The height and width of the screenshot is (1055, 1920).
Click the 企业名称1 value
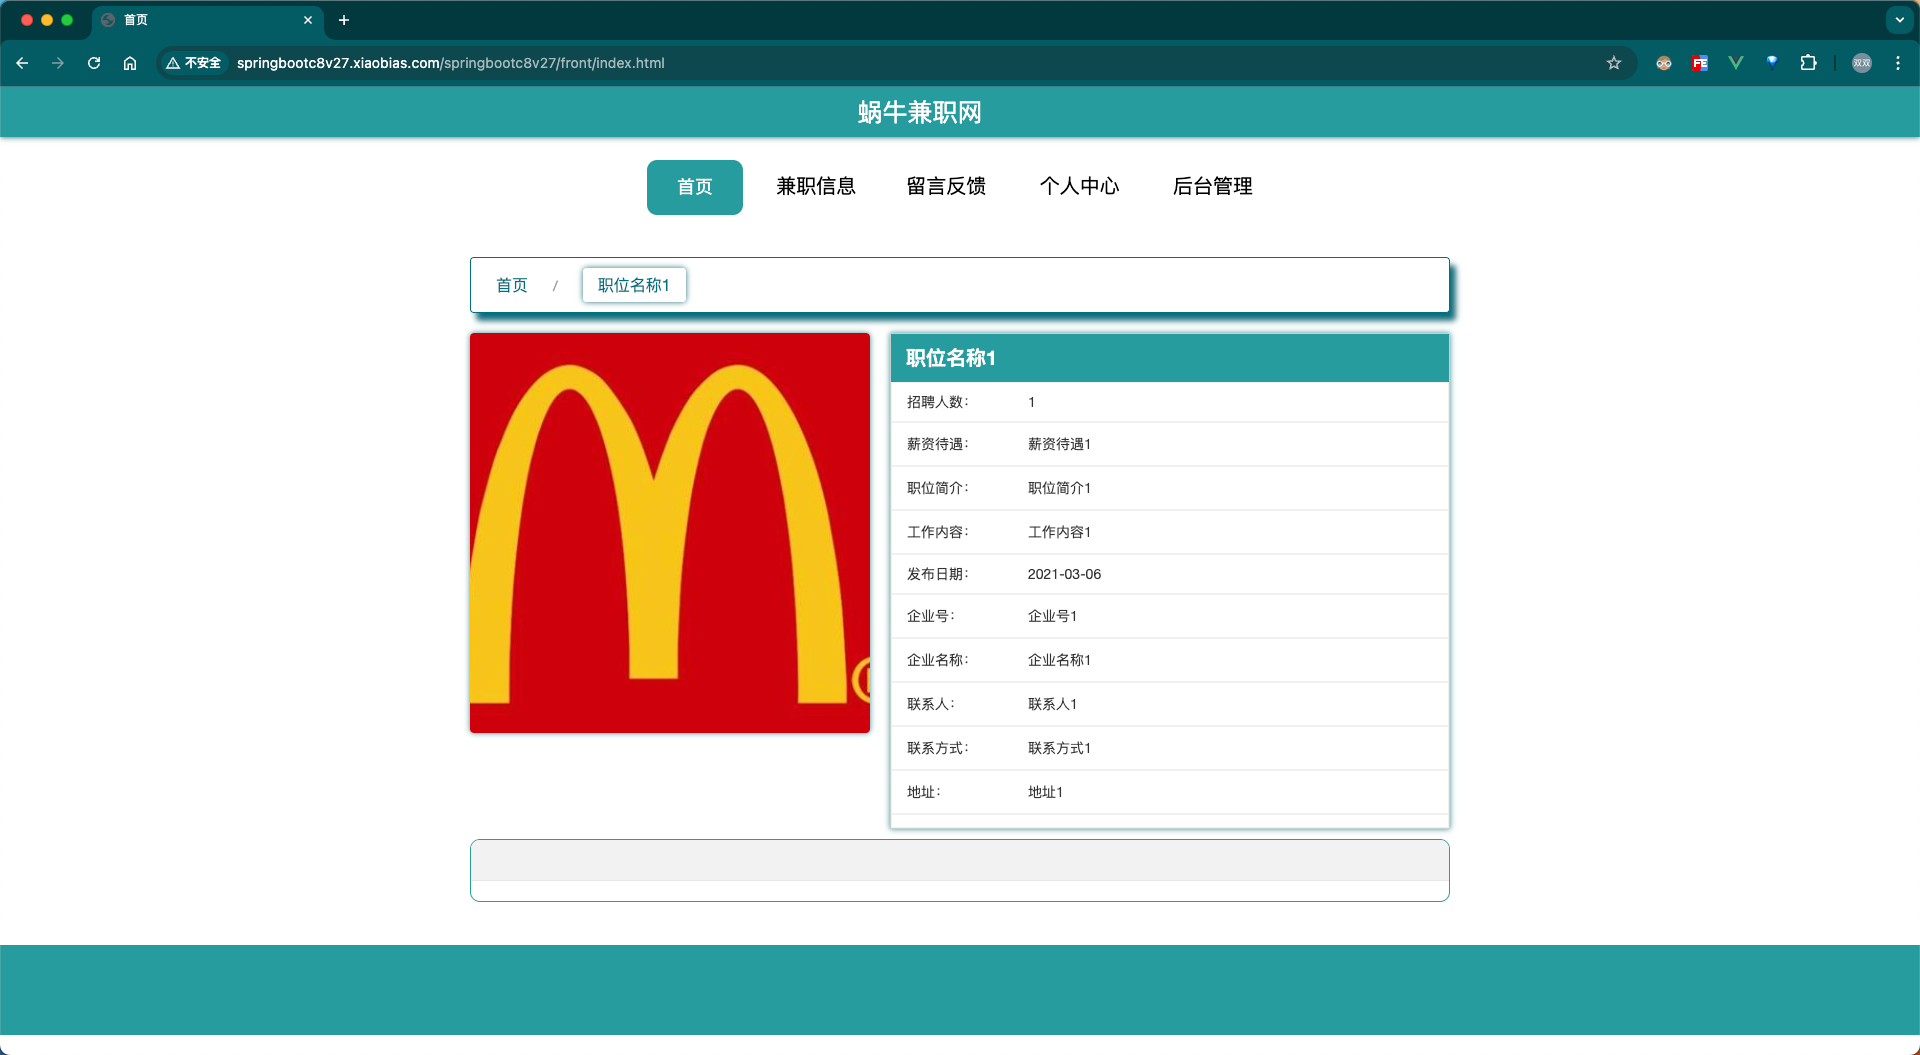[1059, 660]
